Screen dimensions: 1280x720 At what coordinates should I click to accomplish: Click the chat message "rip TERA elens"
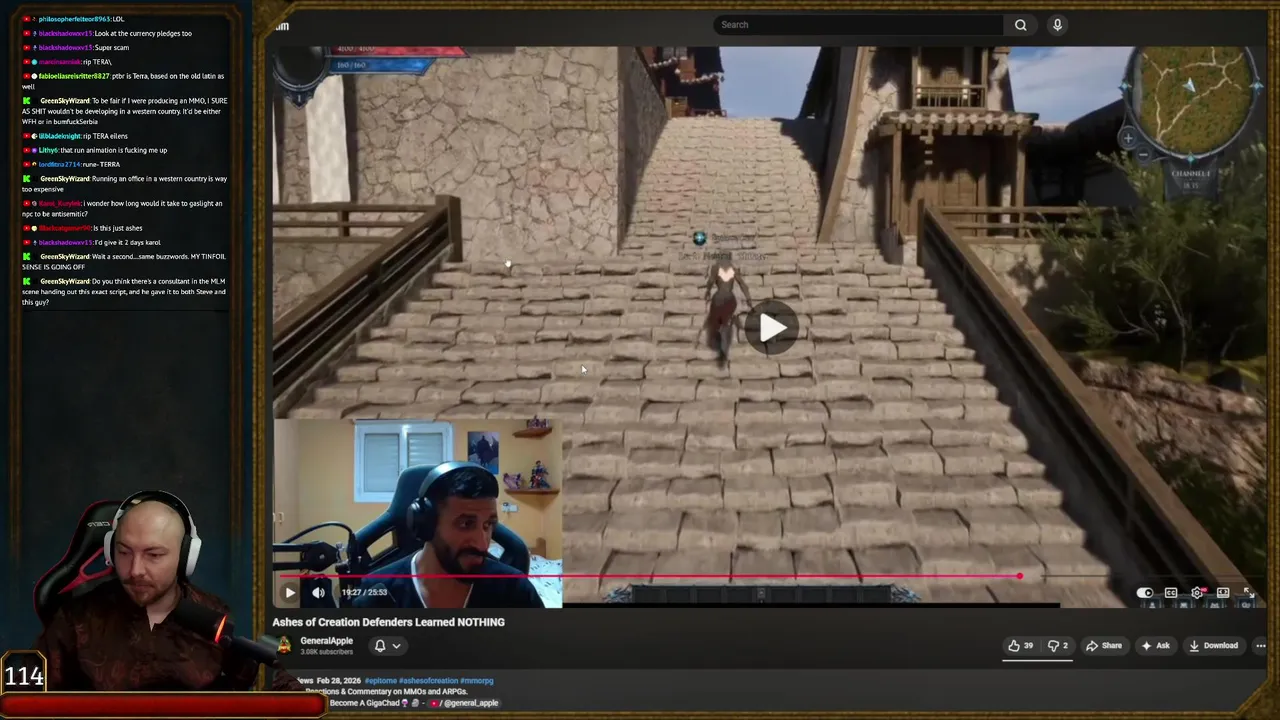click(105, 136)
